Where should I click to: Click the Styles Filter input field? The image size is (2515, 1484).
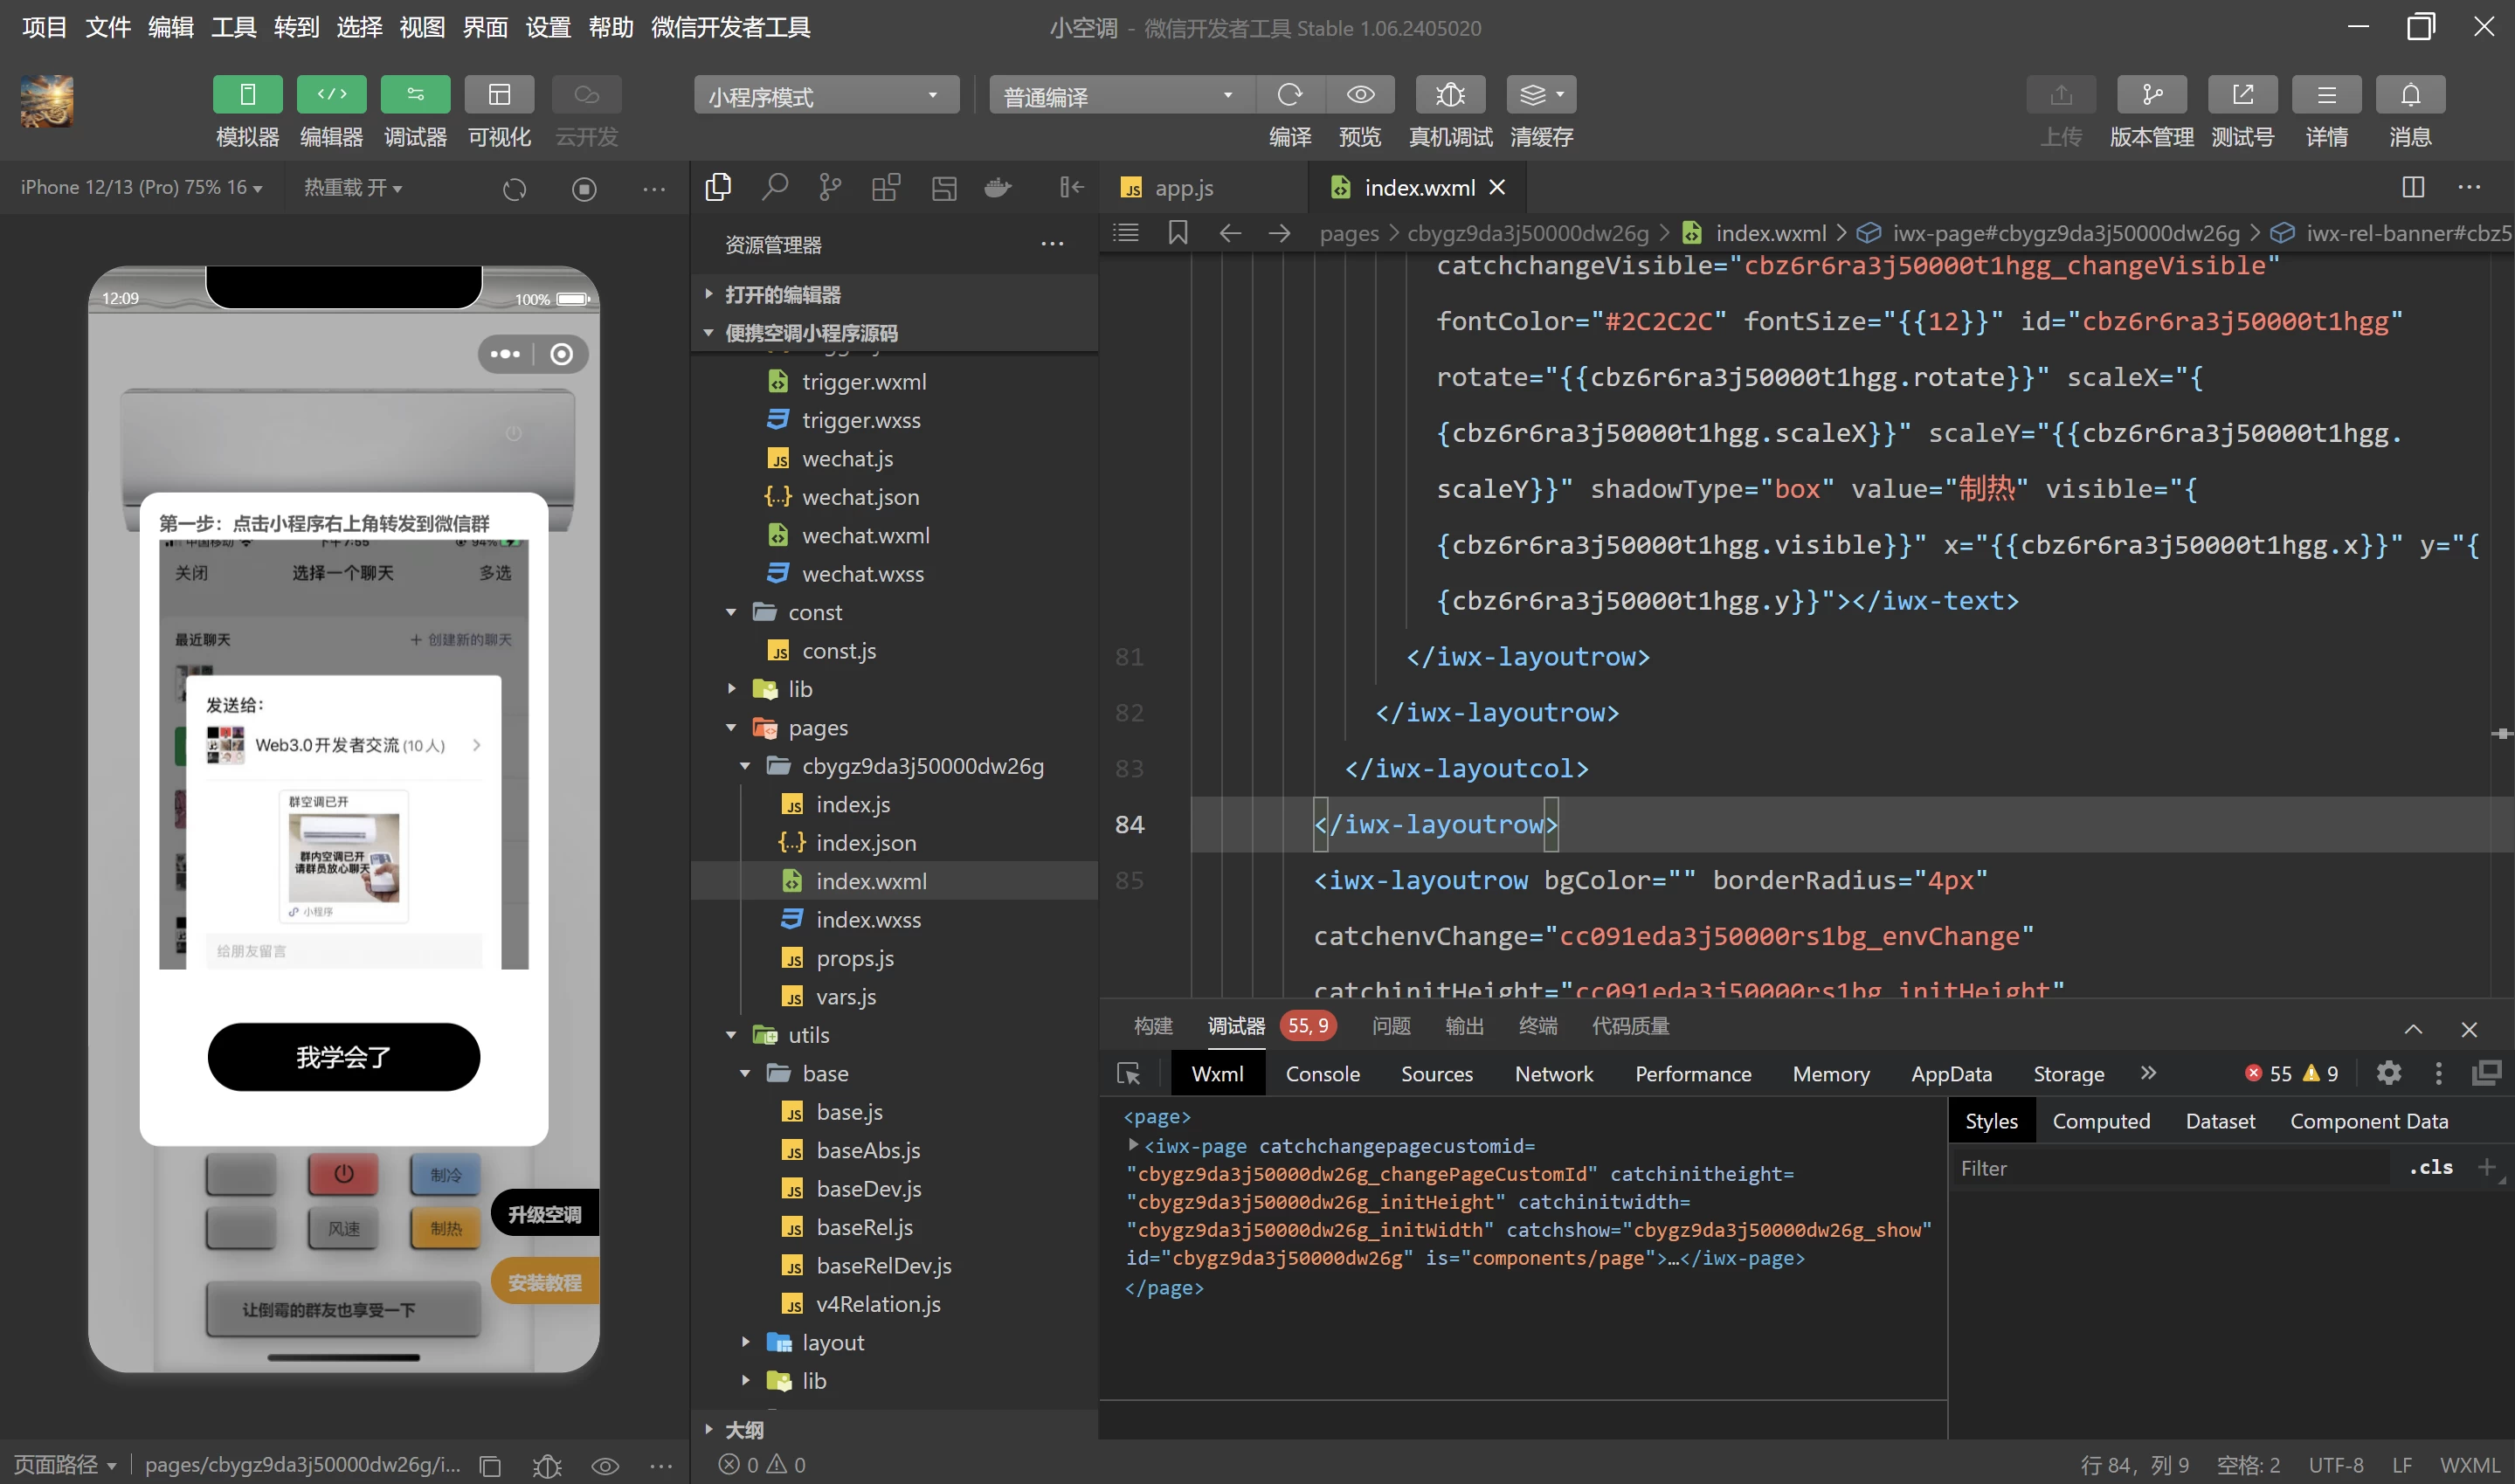tap(2170, 1168)
